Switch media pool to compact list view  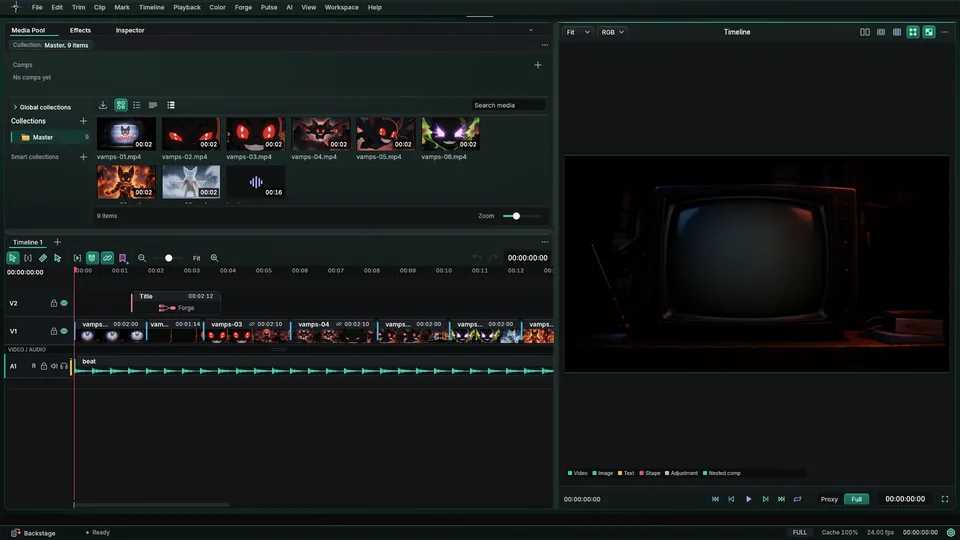pos(137,105)
